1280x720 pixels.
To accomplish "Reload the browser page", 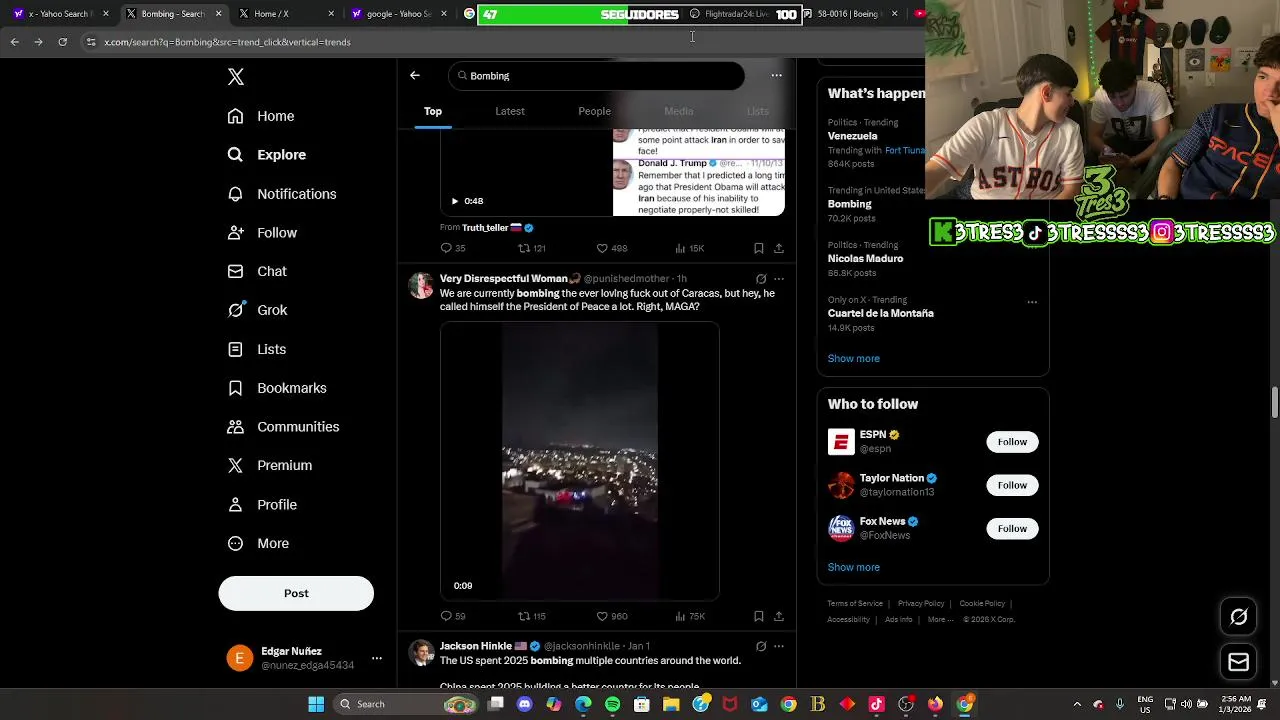I will [62, 42].
